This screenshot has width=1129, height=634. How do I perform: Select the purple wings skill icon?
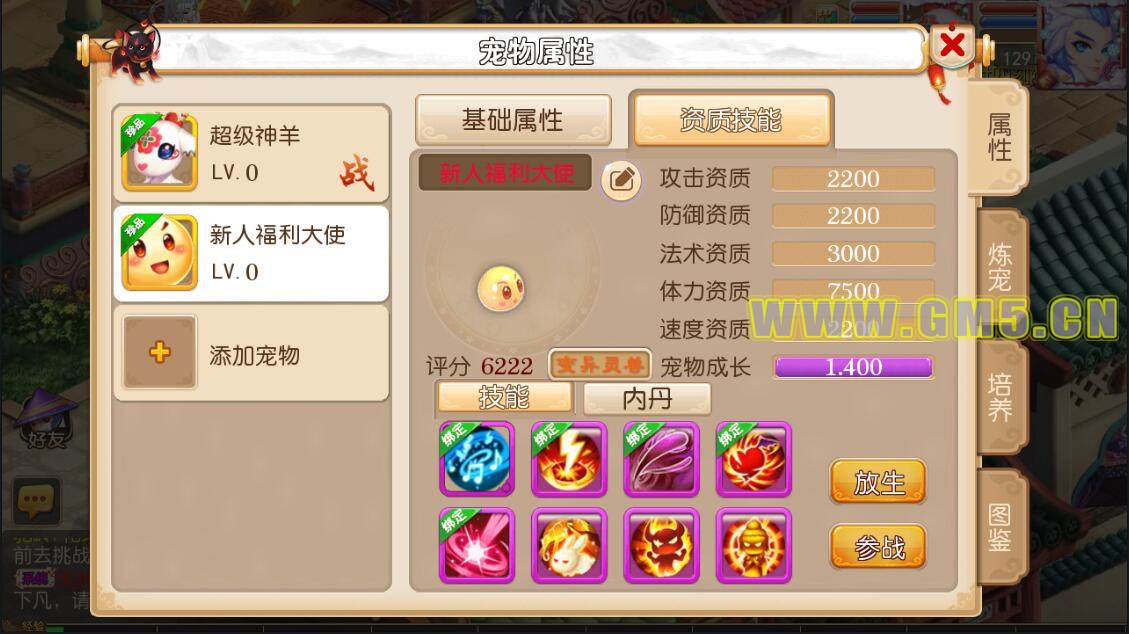click(661, 459)
